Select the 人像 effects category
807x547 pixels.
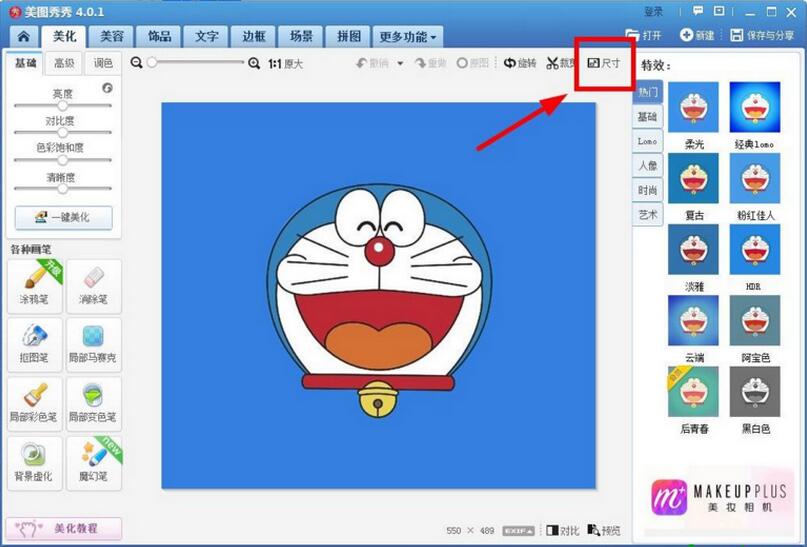click(647, 166)
